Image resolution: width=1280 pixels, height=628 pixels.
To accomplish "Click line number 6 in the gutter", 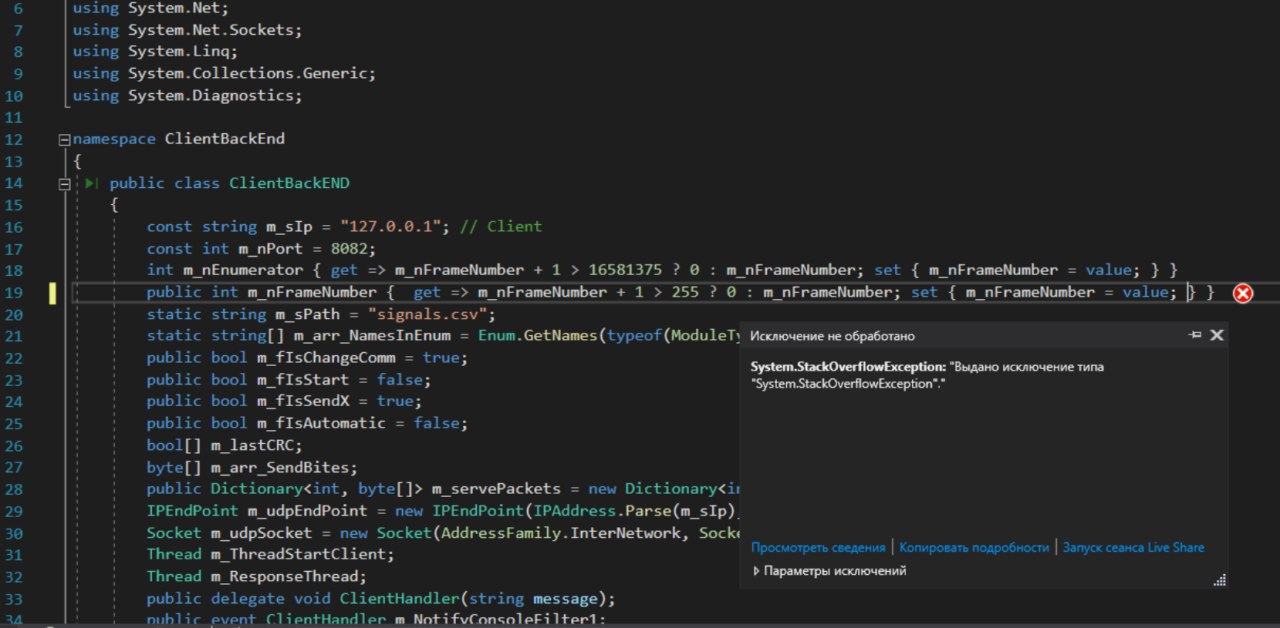I will [x=18, y=8].
